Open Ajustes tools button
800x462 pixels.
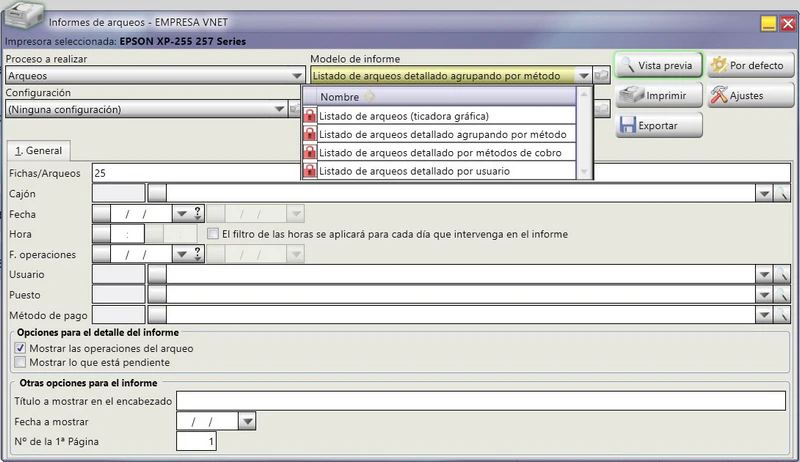(751, 95)
